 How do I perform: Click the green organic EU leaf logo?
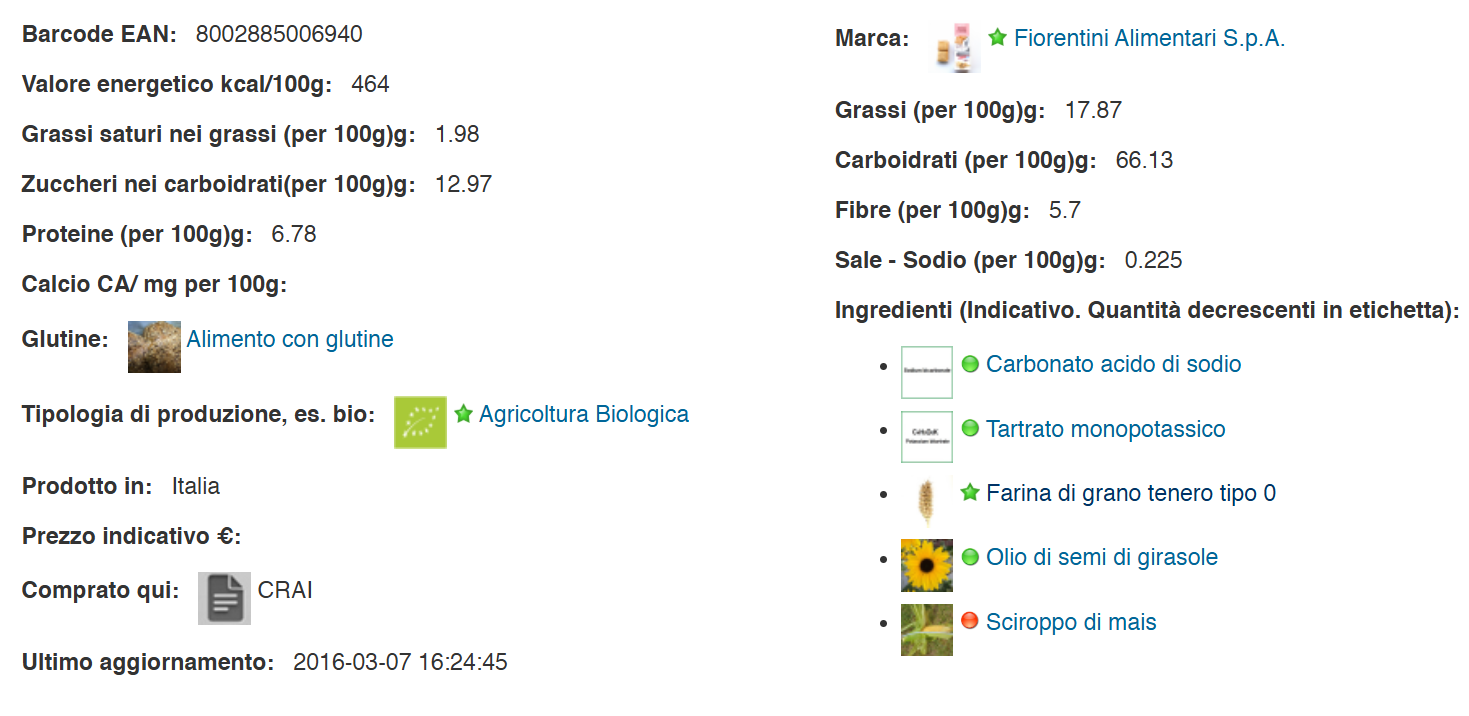click(x=420, y=422)
